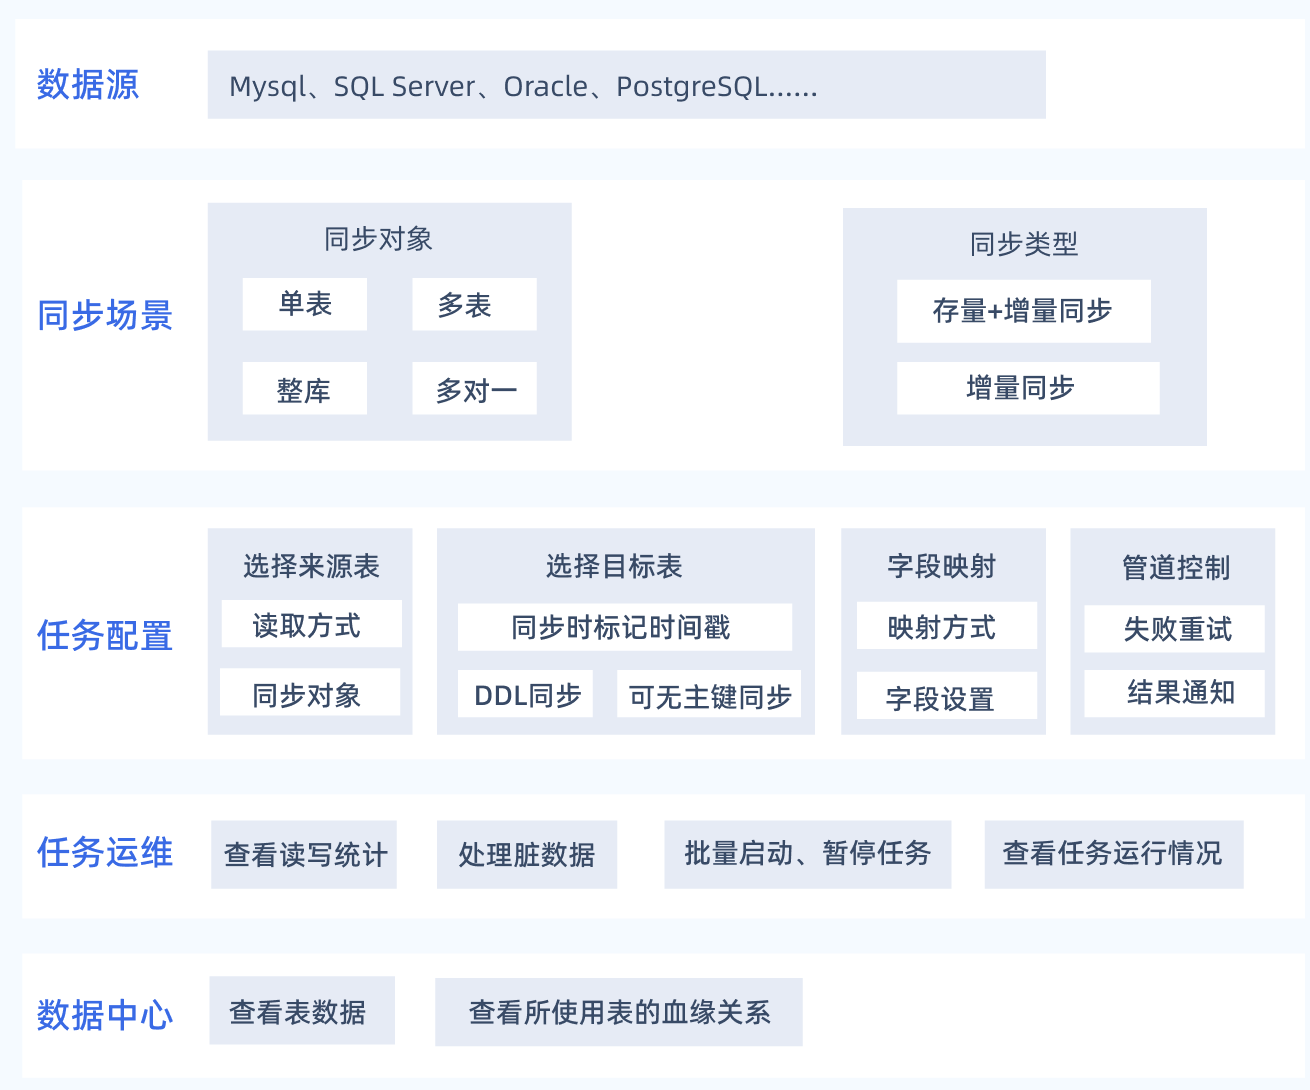Screen dimensions: 1310x1090
Task: Click the 任务运维 section heading
Action: tap(105, 853)
